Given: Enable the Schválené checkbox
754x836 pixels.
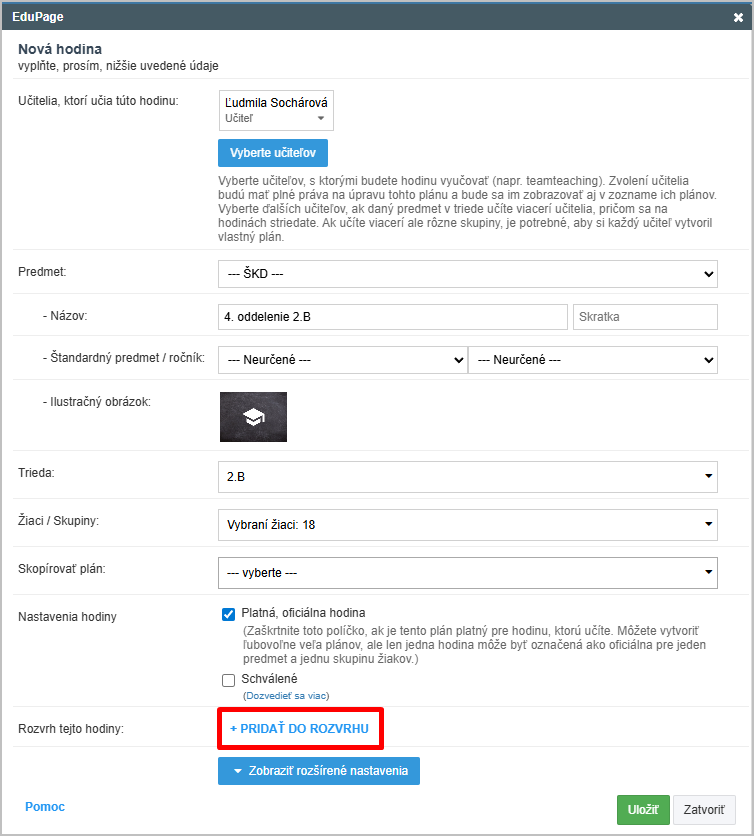Looking at the screenshot, I should pyautogui.click(x=228, y=680).
